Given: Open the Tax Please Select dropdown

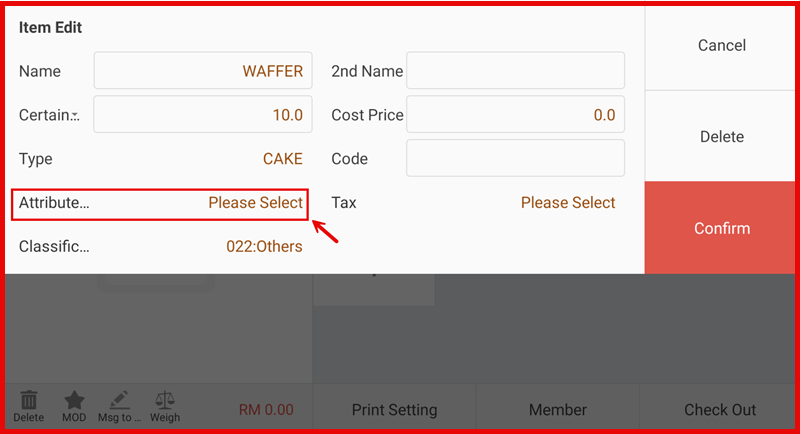Looking at the screenshot, I should [x=567, y=202].
